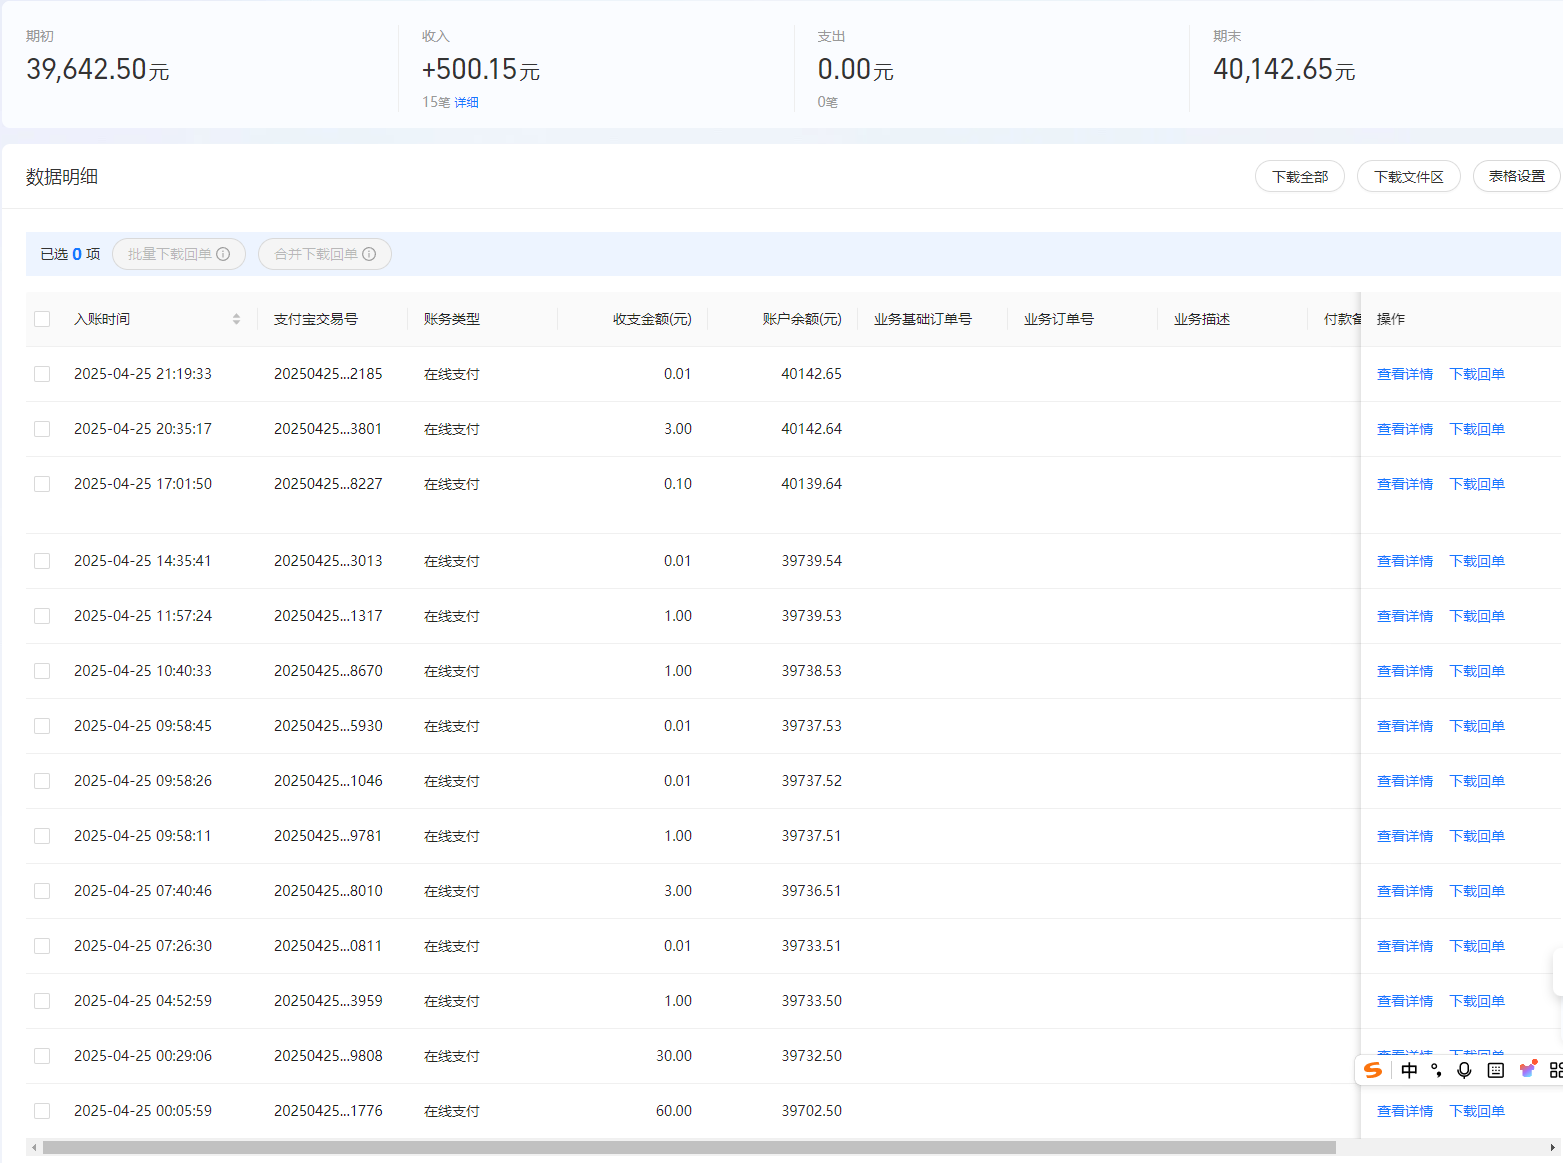This screenshot has height=1163, width=1563.
Task: Click the info icon beside 合并下载回单
Action: pos(369,254)
